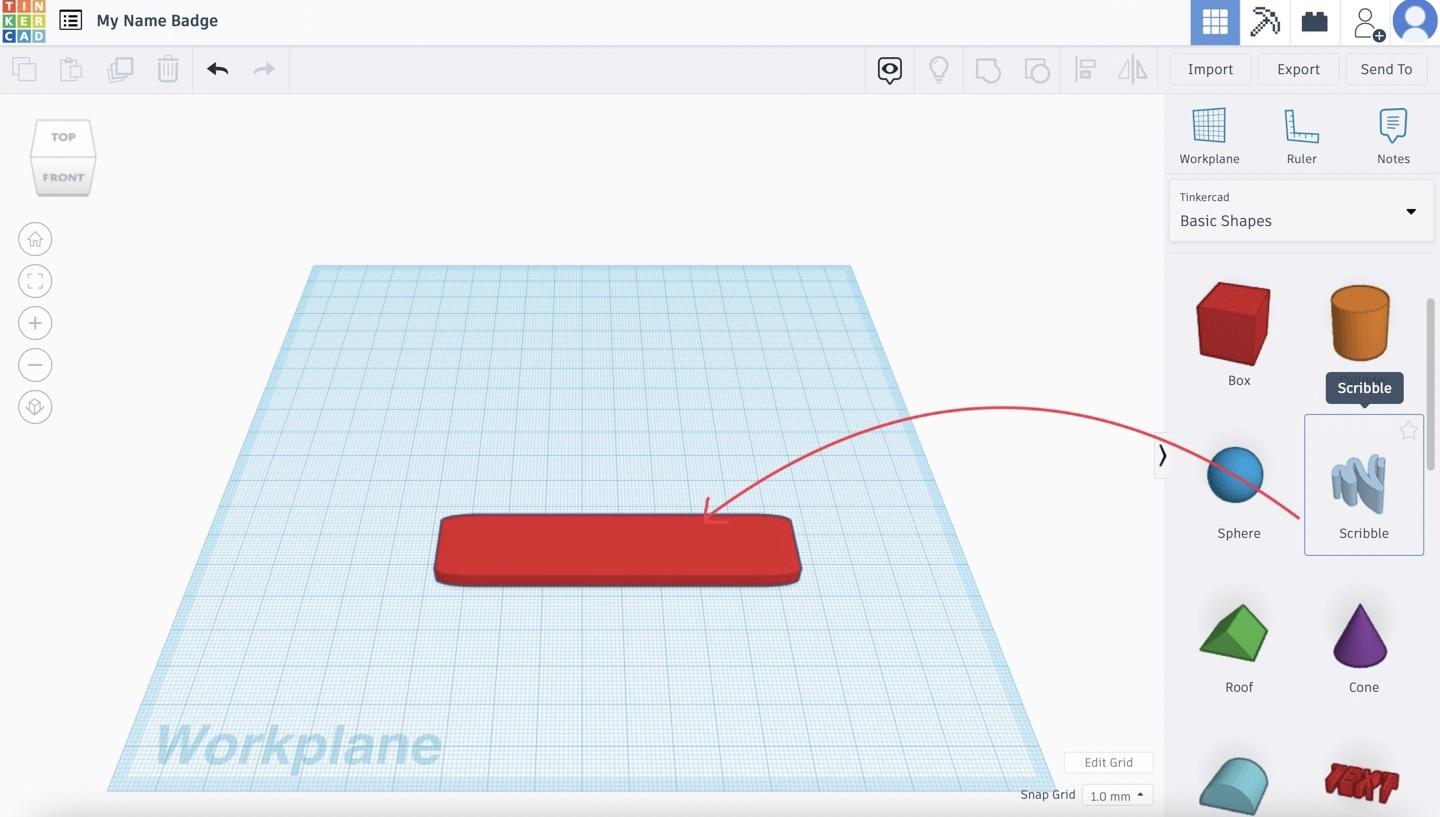
Task: Click the Delete (trash) toolbar icon
Action: point(168,69)
